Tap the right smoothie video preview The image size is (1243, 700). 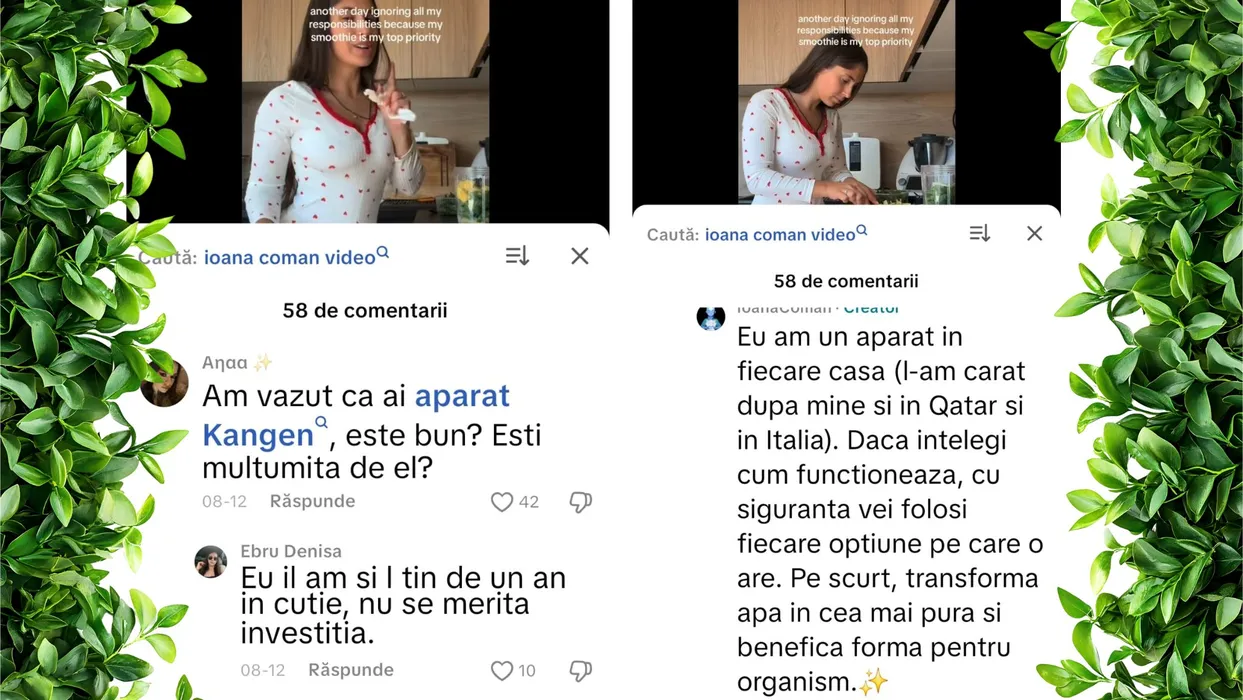(x=846, y=102)
